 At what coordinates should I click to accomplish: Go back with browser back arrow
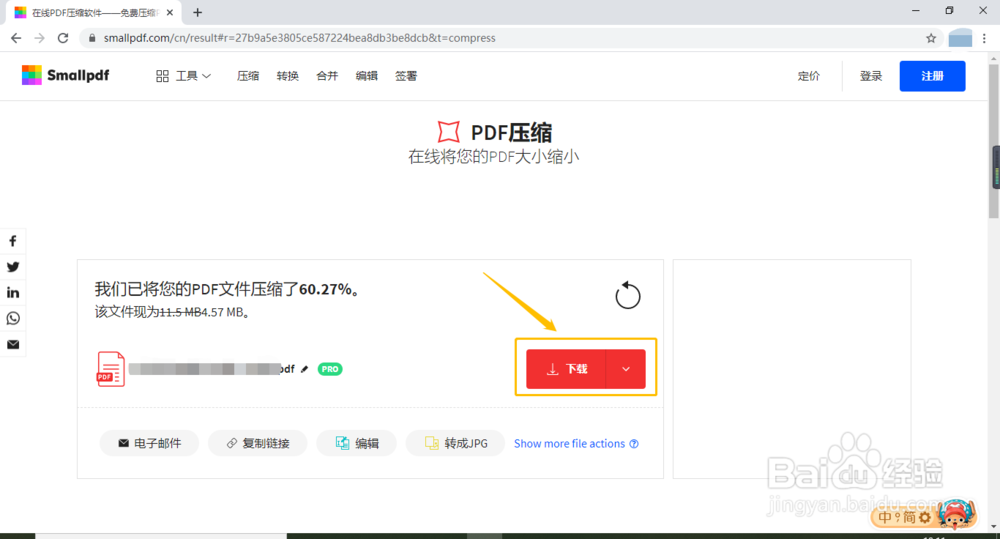pyautogui.click(x=16, y=38)
